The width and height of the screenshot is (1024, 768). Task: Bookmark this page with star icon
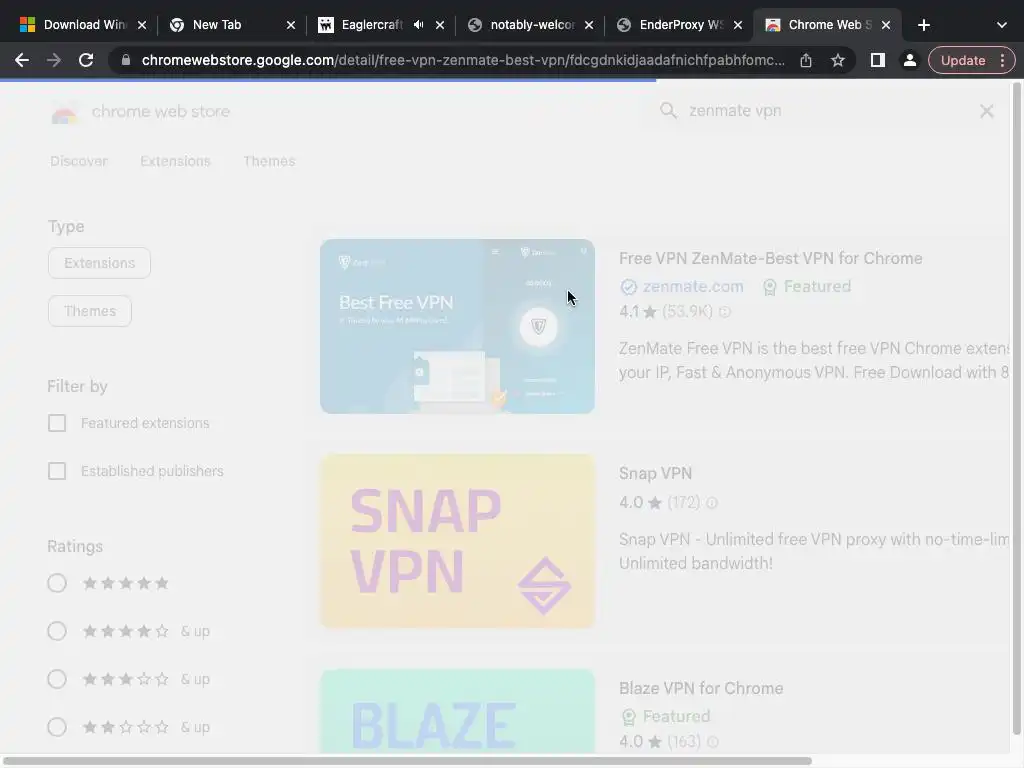coord(838,60)
